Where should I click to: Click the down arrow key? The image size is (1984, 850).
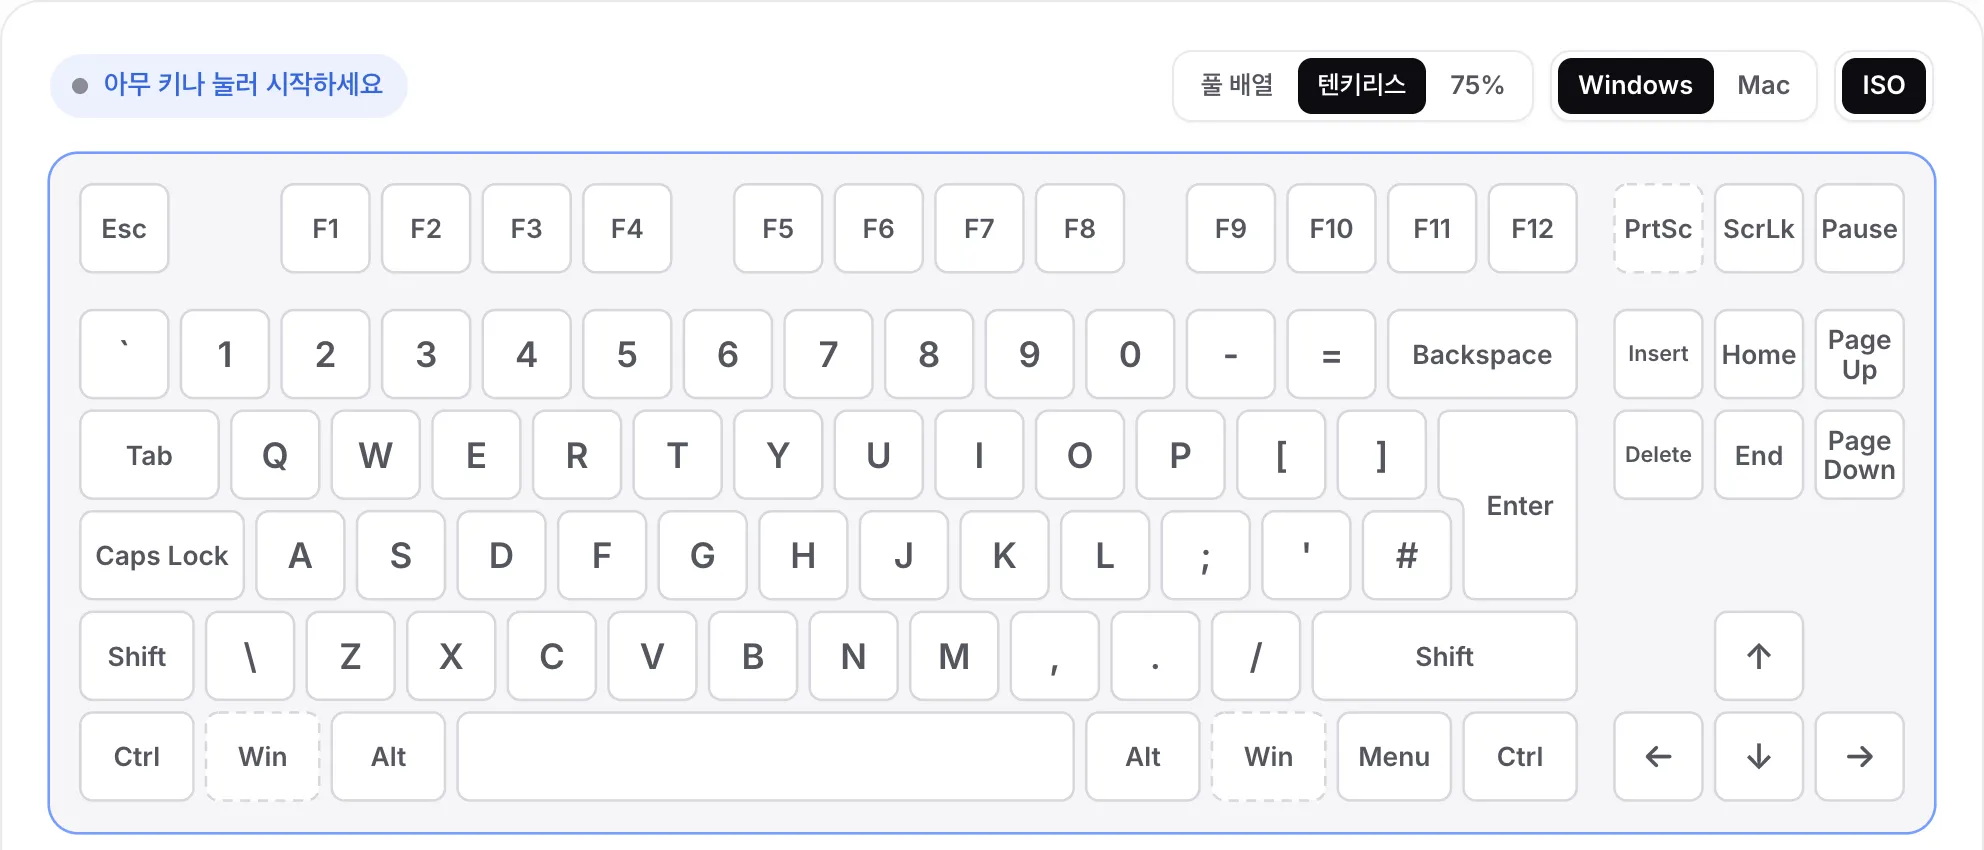pyautogui.click(x=1758, y=756)
